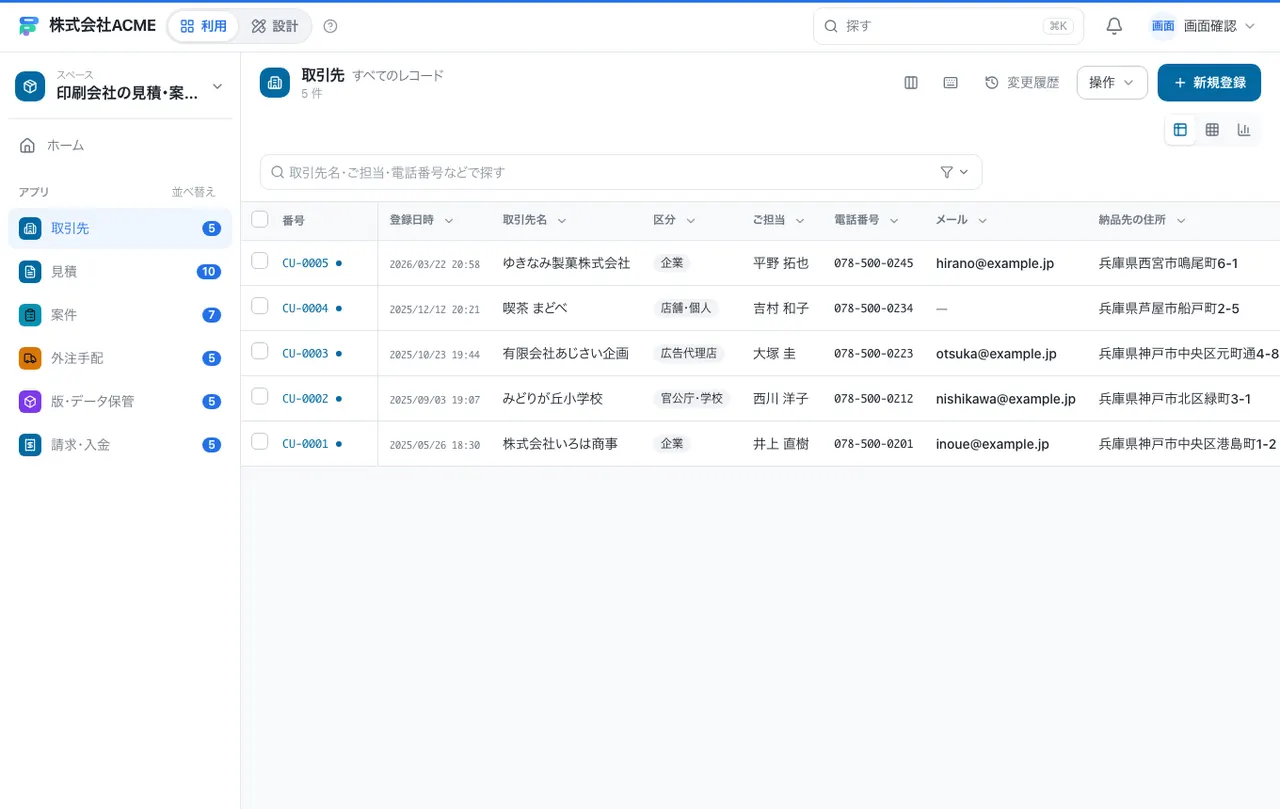Screen dimensions: 1280x809
Task: Click the 見積 app icon in sidebar
Action: [x=30, y=271]
